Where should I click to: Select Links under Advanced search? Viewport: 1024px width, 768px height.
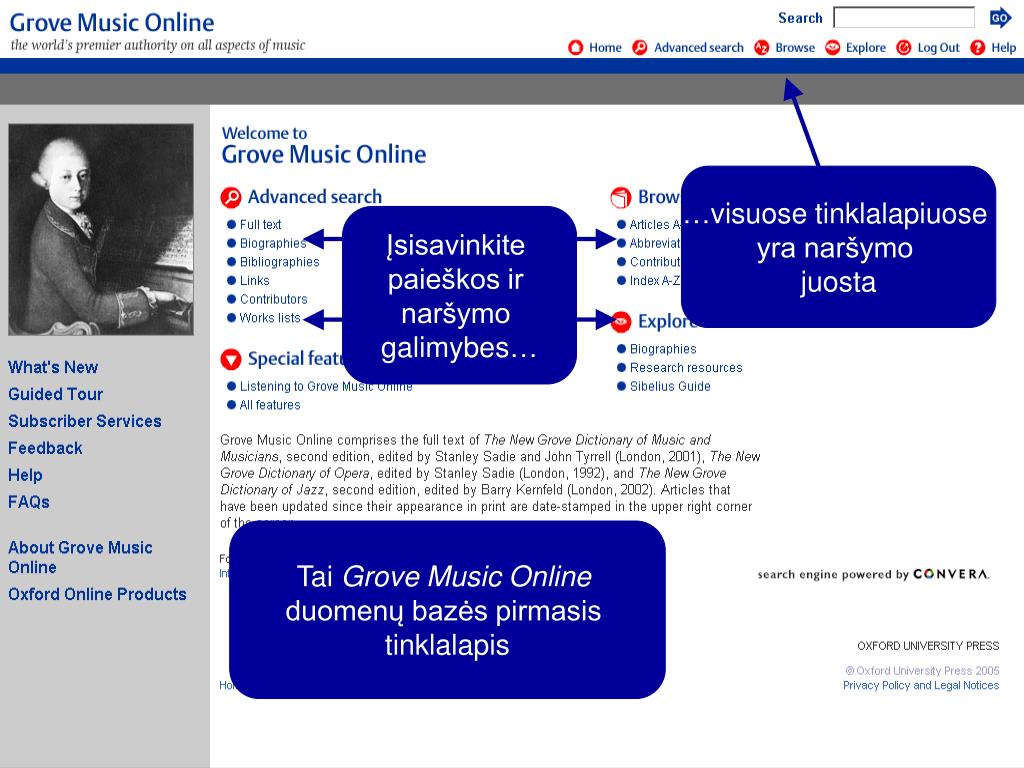coord(254,281)
